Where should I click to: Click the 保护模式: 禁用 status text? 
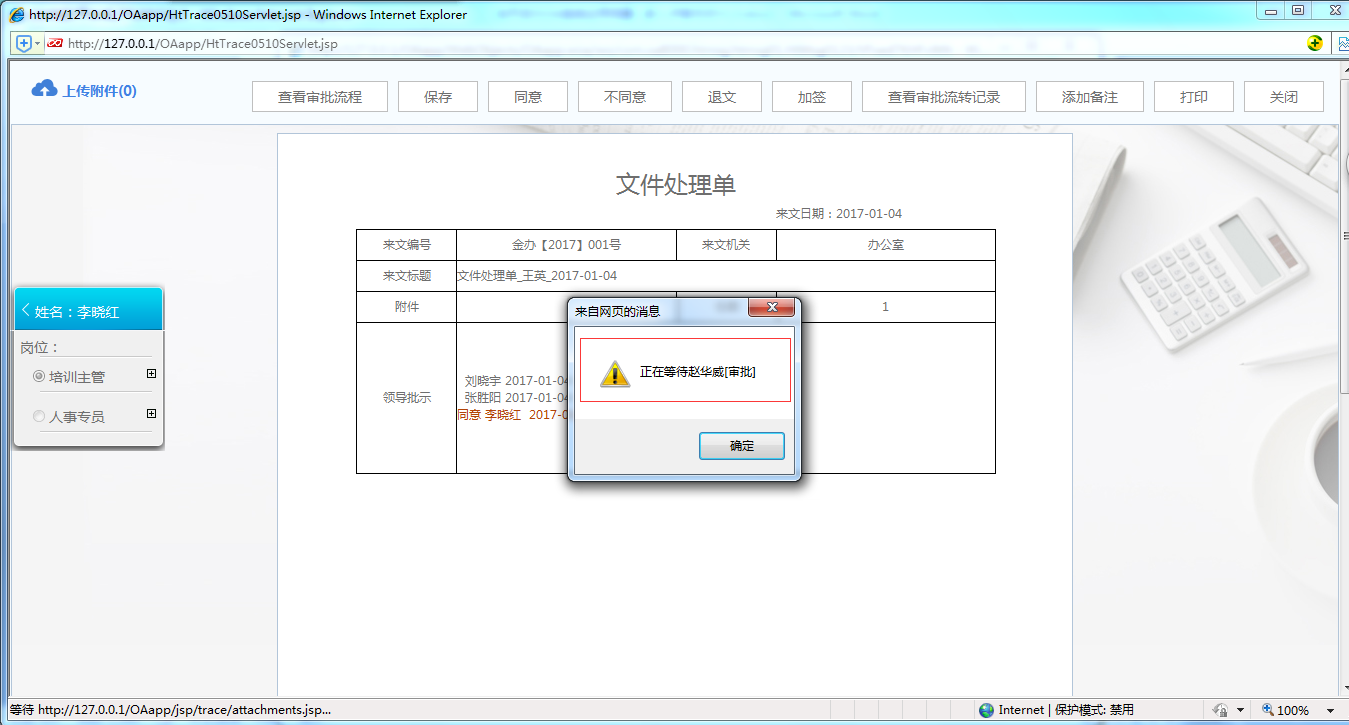[x=1094, y=710]
